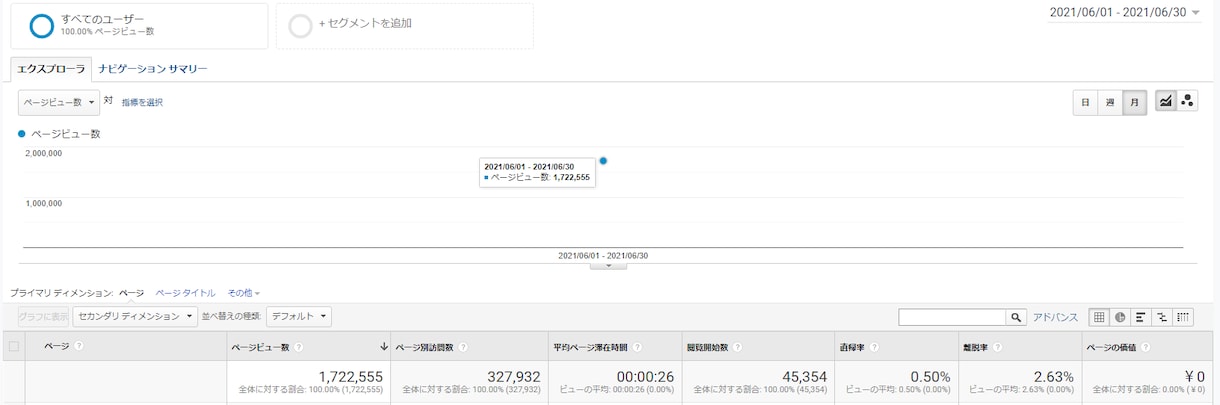Collapse the chart using the small arrow handle
Screen dimensions: 1220x405
click(x=609, y=266)
